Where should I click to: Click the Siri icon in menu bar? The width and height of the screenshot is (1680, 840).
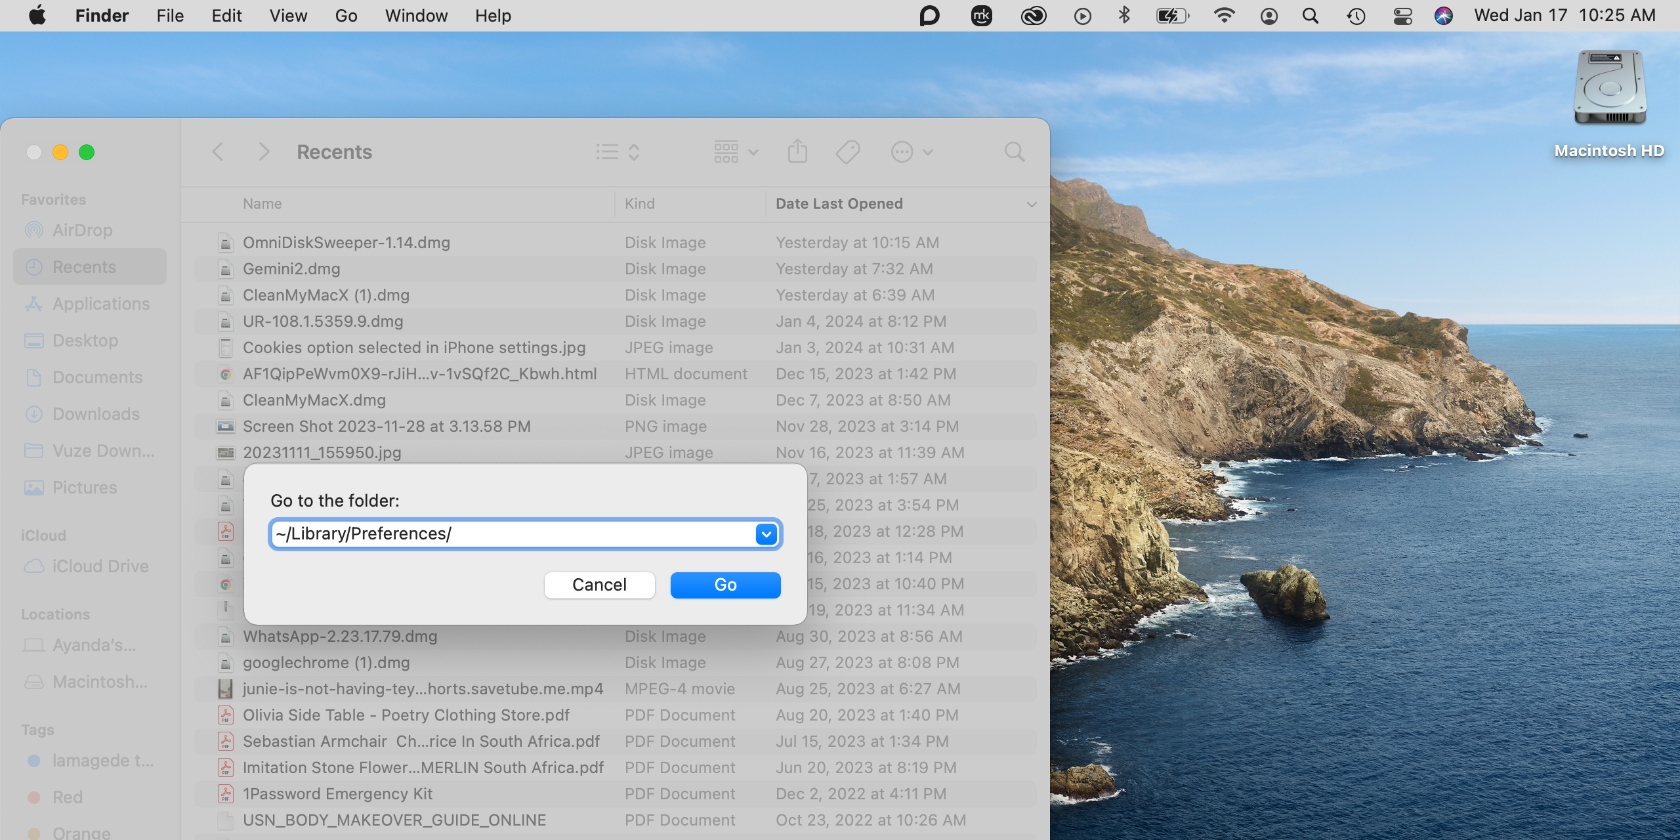(x=1443, y=15)
